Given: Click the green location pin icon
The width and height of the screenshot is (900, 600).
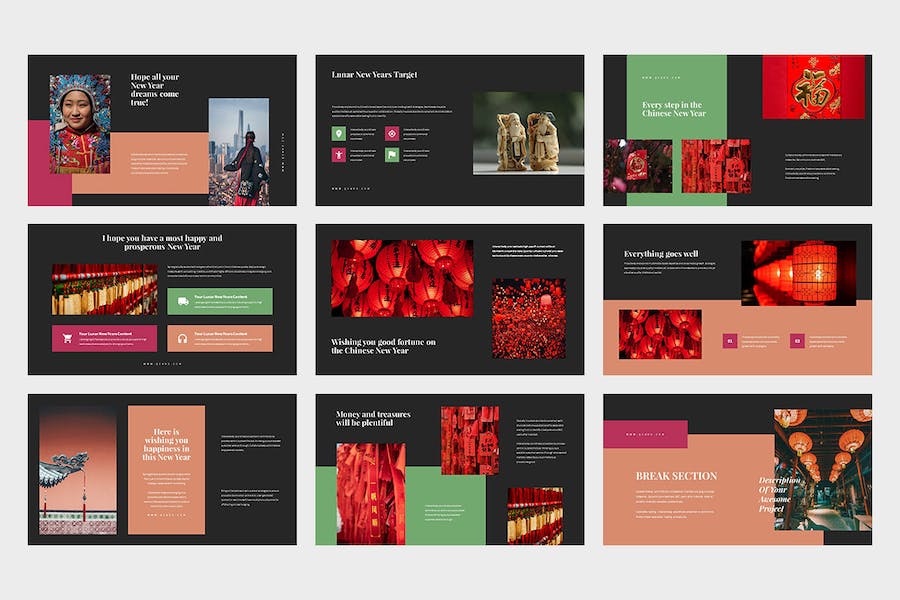Looking at the screenshot, I should (339, 134).
